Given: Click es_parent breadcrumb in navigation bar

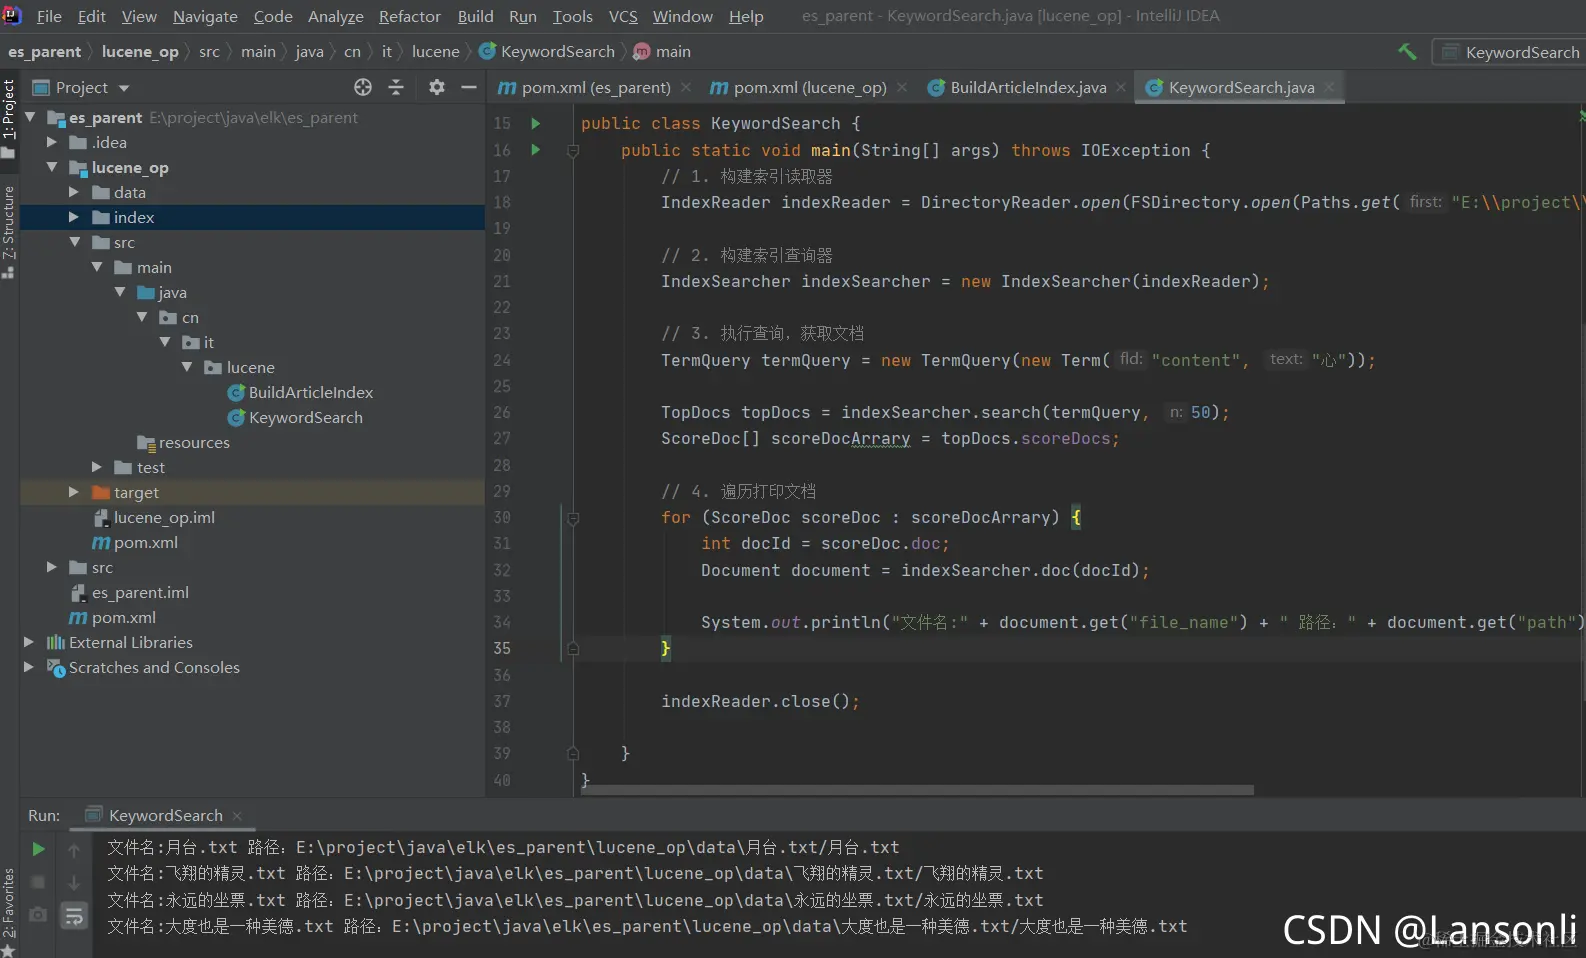Looking at the screenshot, I should tap(44, 51).
